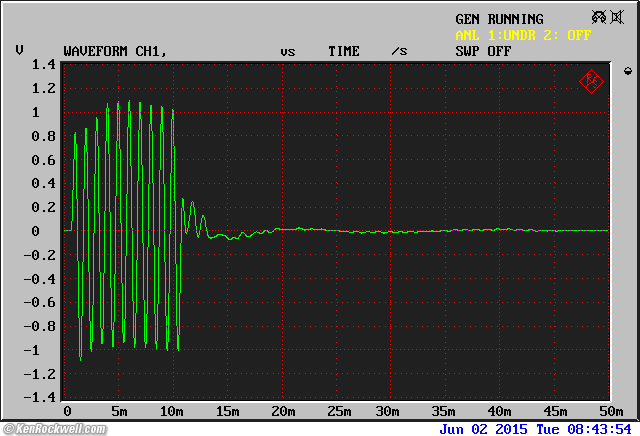Click the yellow ANL 1:UNDR status
The width and height of the screenshot is (640, 436).
[496, 35]
